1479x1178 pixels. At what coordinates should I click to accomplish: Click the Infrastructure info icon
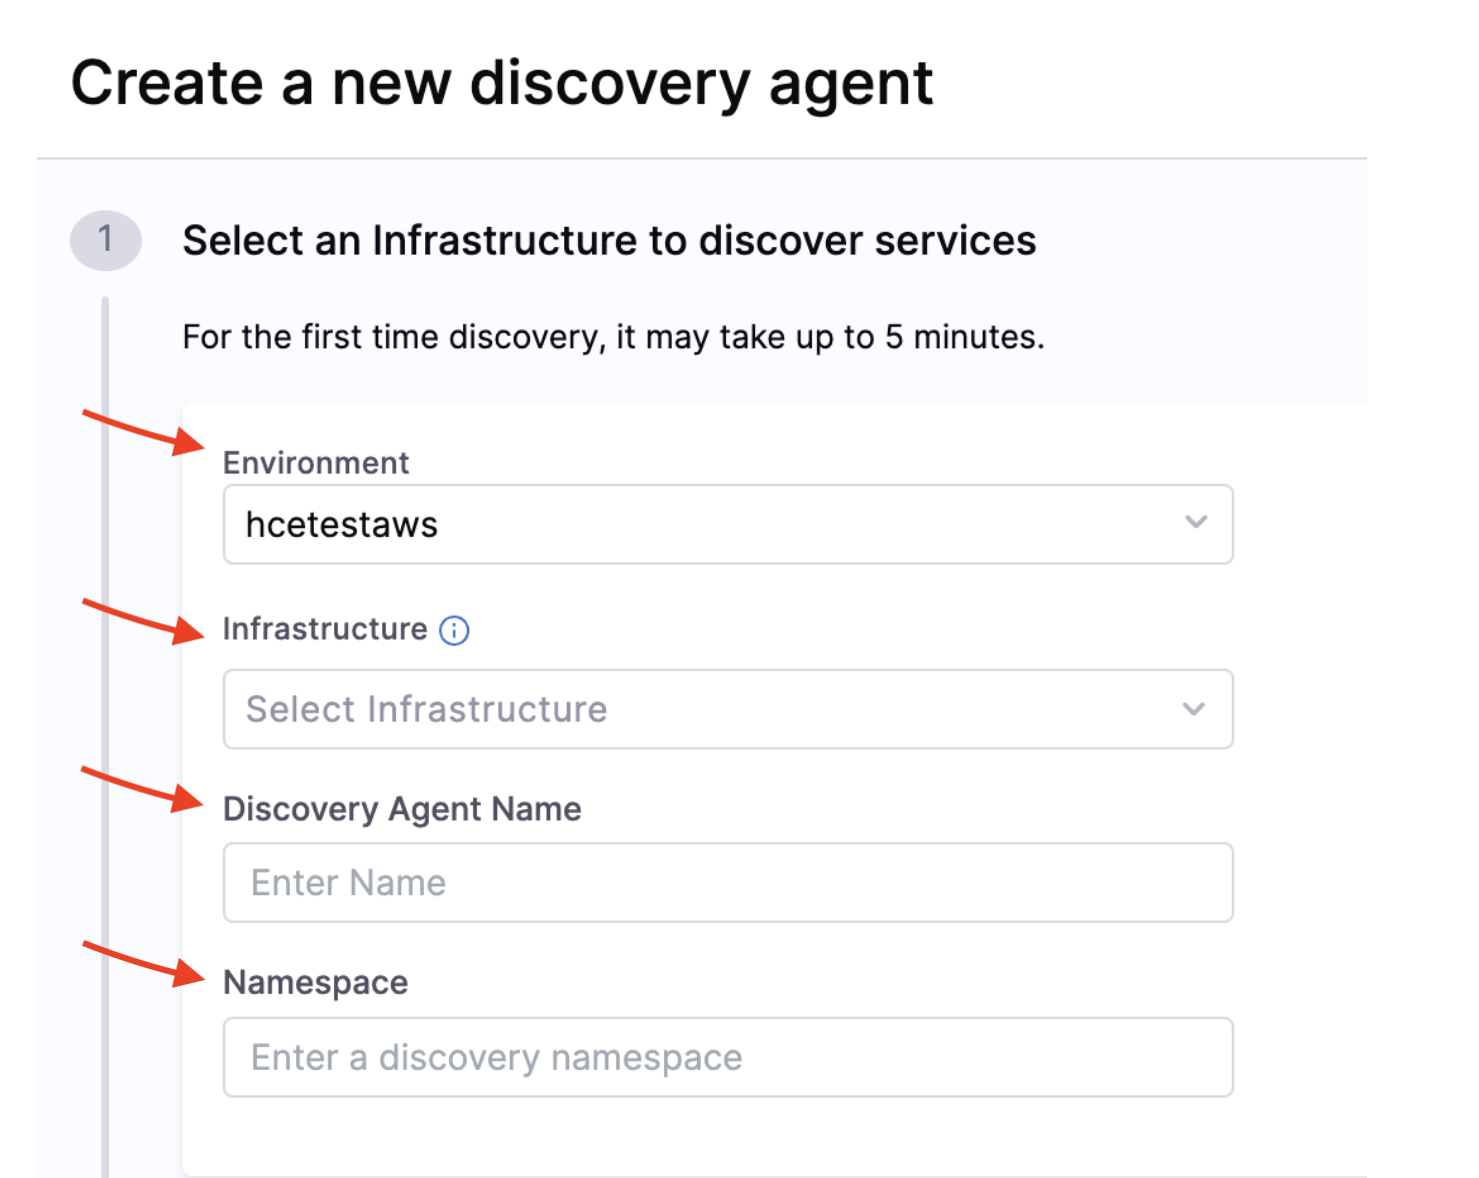454,630
